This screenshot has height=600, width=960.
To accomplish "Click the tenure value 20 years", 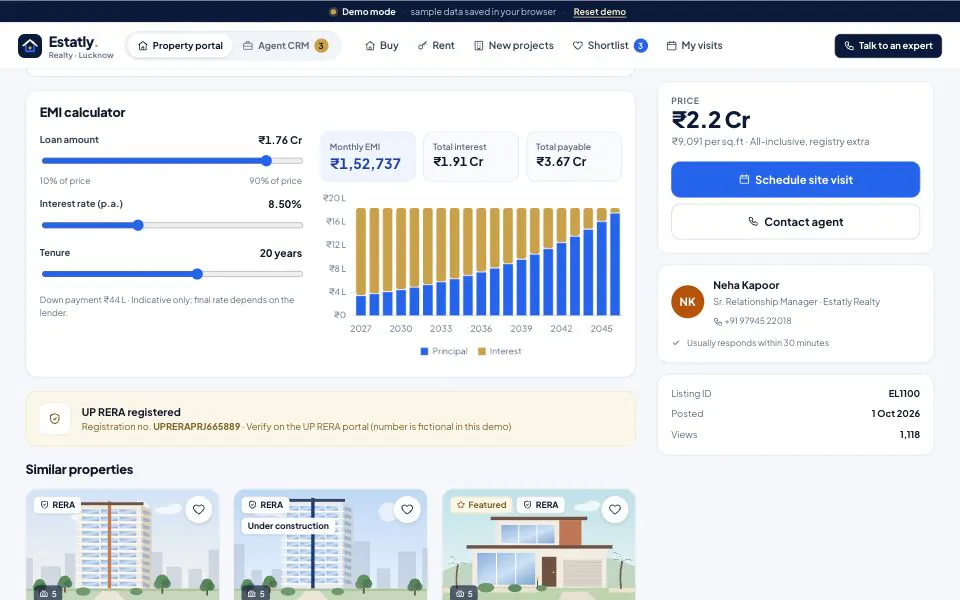I will tap(280, 253).
